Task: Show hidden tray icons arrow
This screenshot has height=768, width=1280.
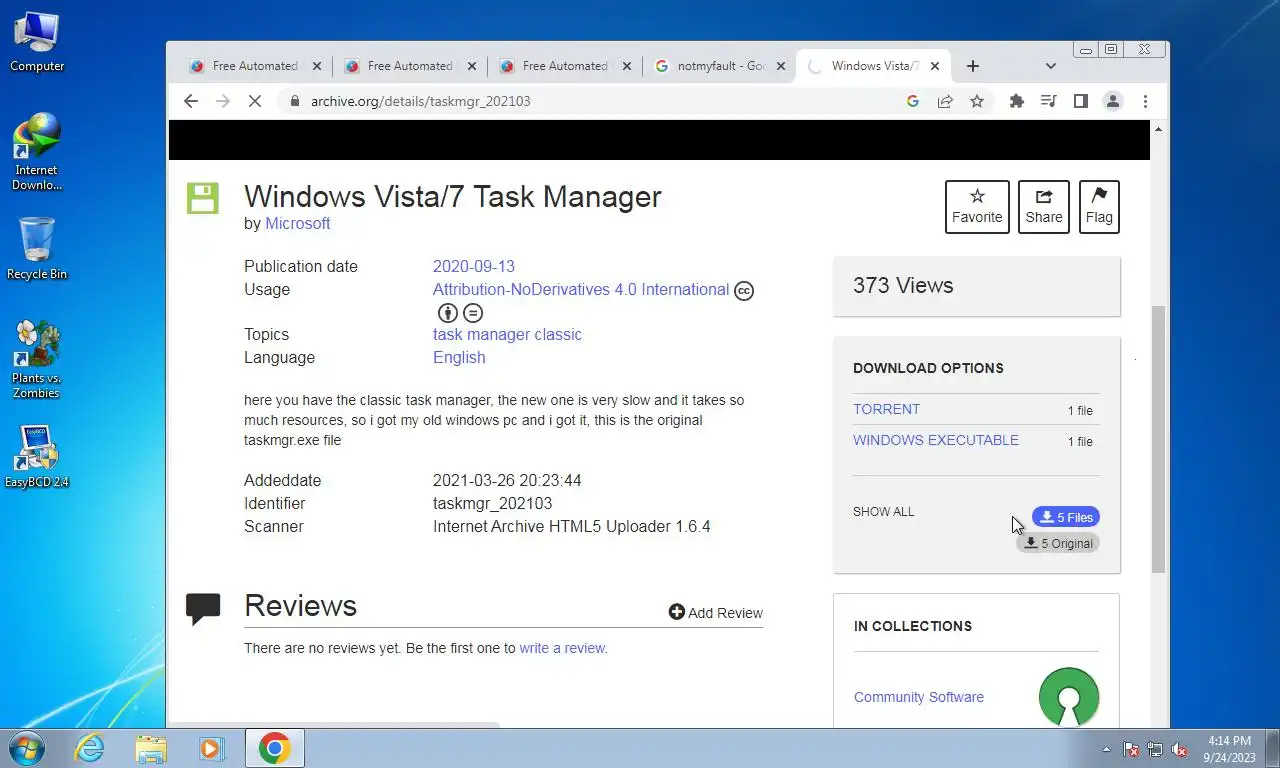Action: (1106, 749)
